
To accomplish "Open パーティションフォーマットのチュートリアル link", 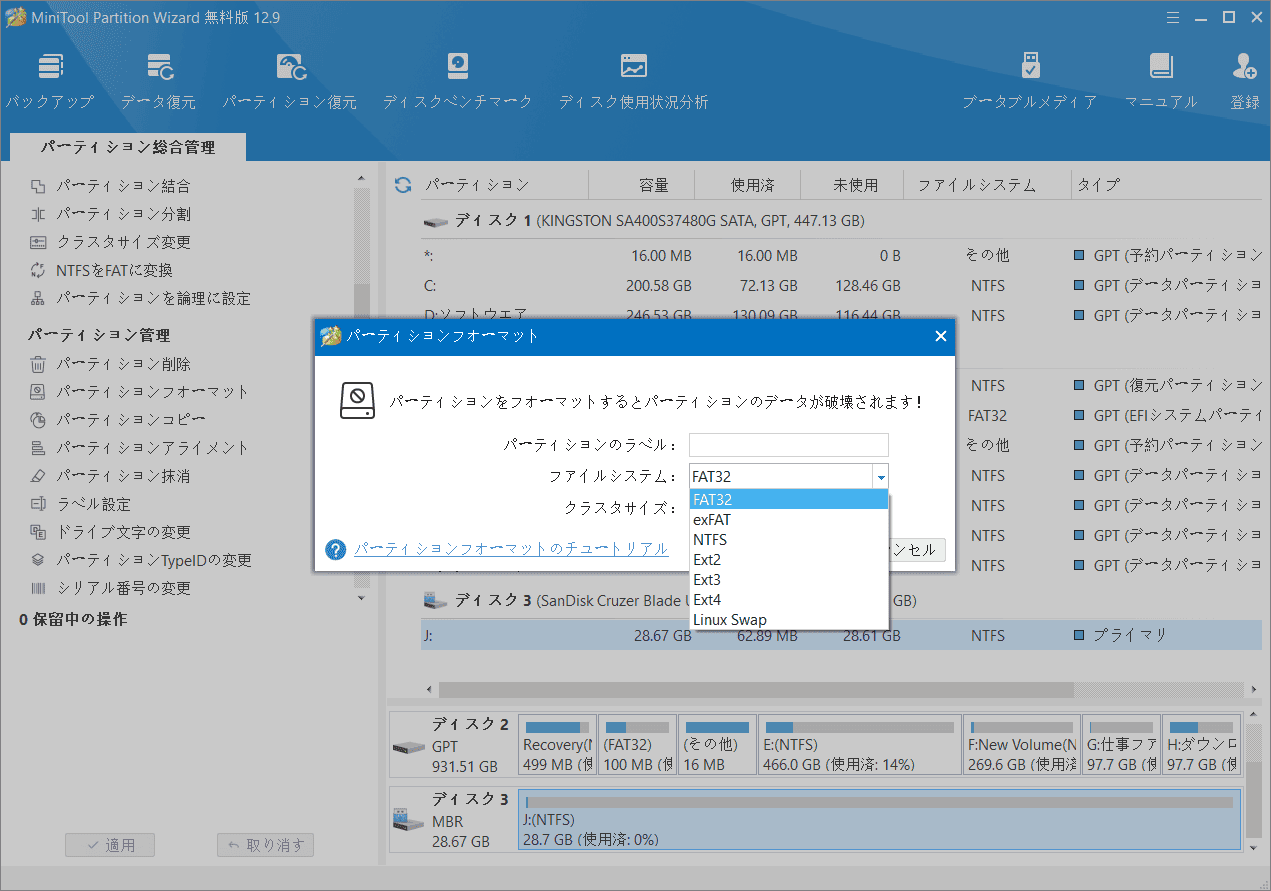I will [x=511, y=549].
